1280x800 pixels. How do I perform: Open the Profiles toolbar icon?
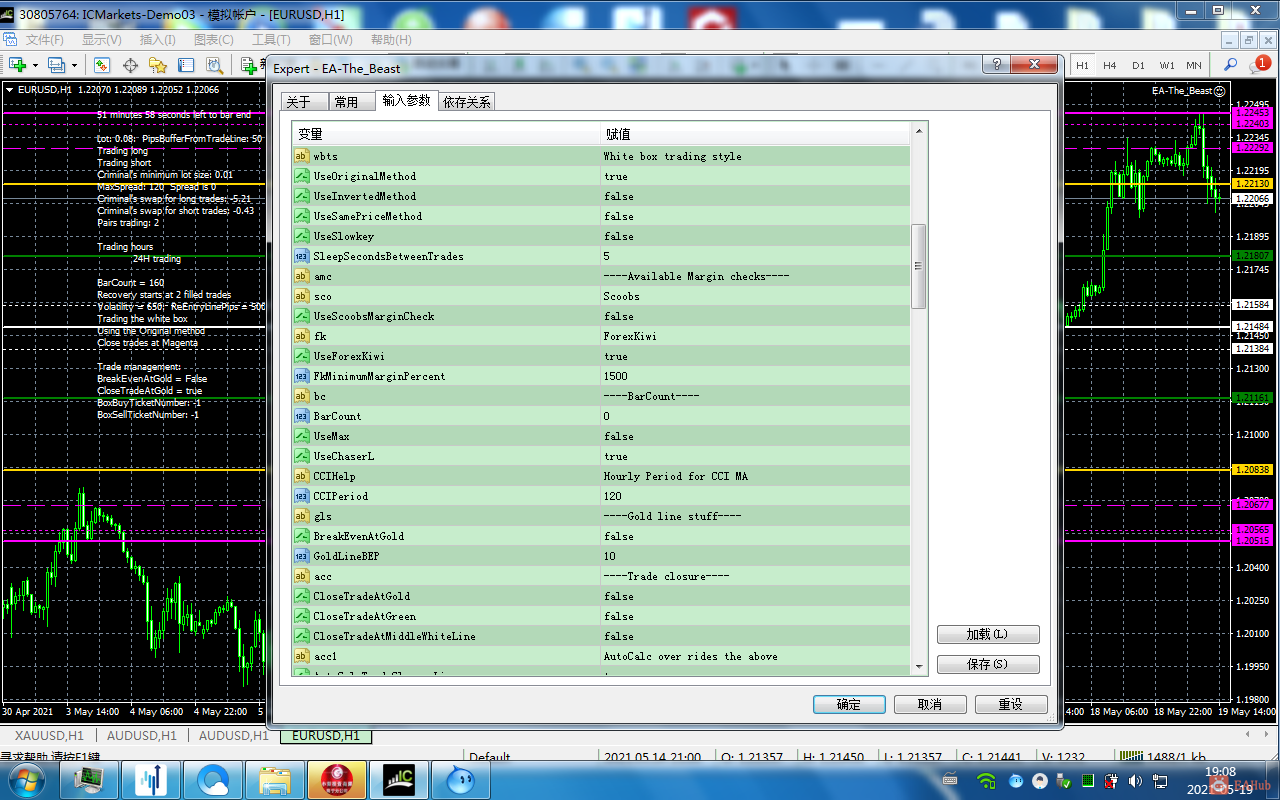pos(55,65)
